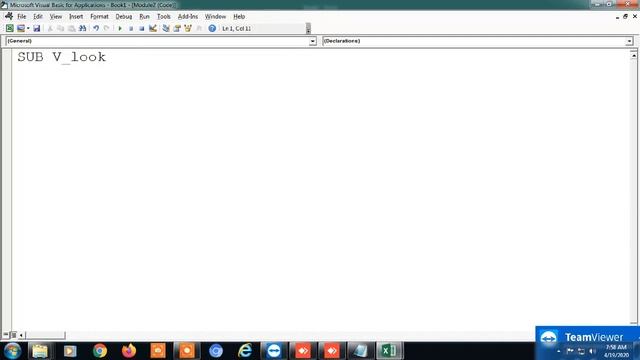Screen dimensions: 640x360
Task: Open the TeamViewer taskbar icon
Action: pos(274,351)
